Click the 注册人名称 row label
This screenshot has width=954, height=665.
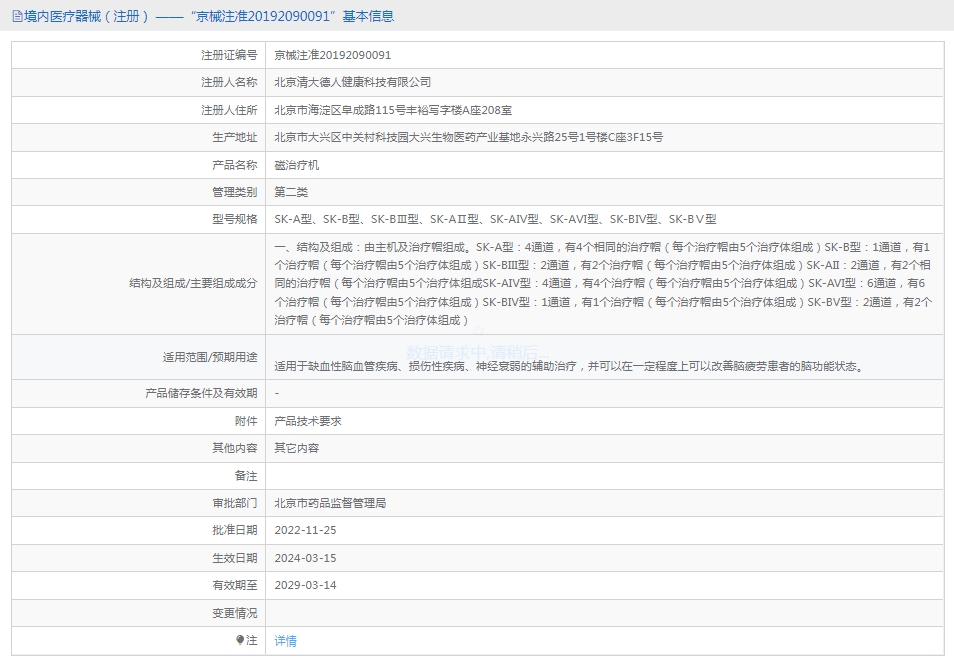[x=229, y=82]
